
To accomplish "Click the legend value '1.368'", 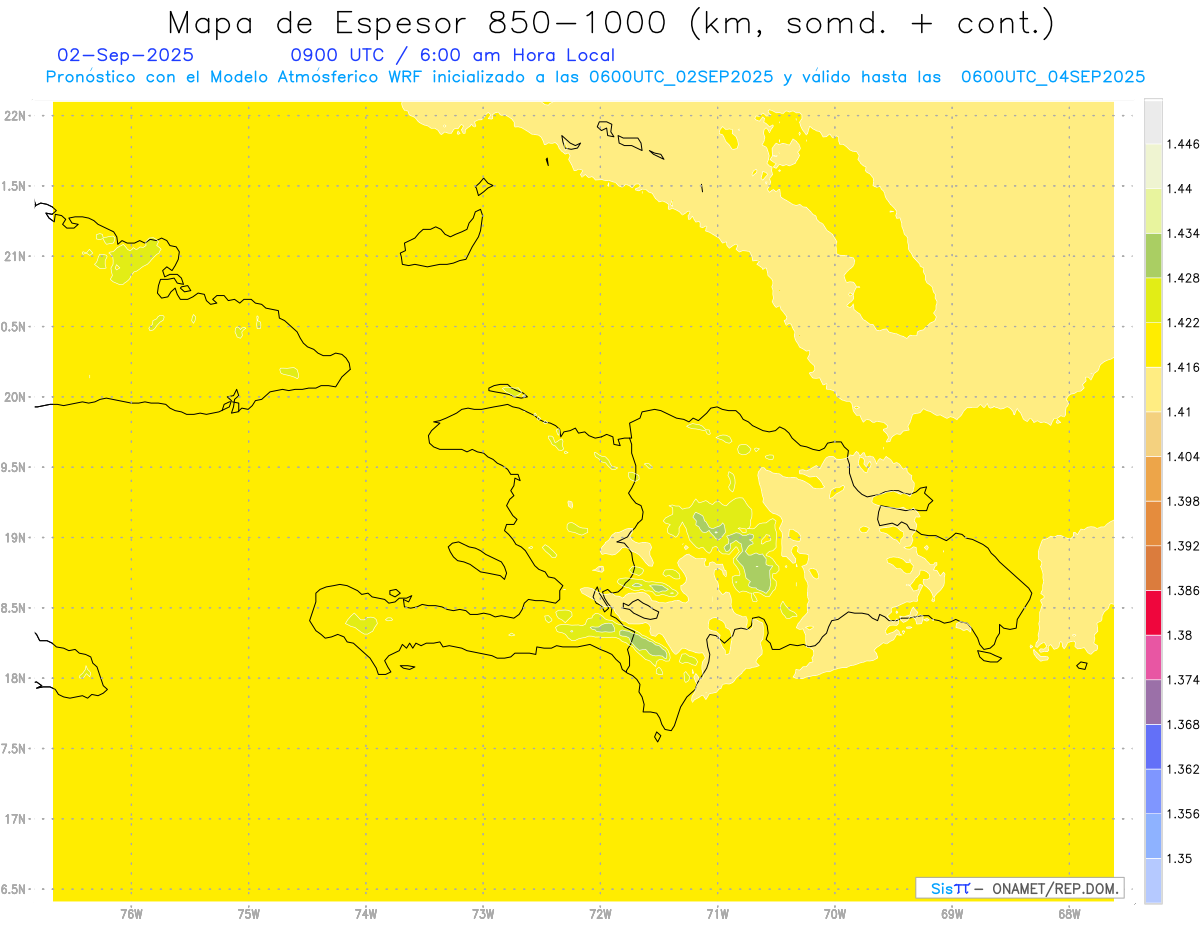I will point(1183,724).
